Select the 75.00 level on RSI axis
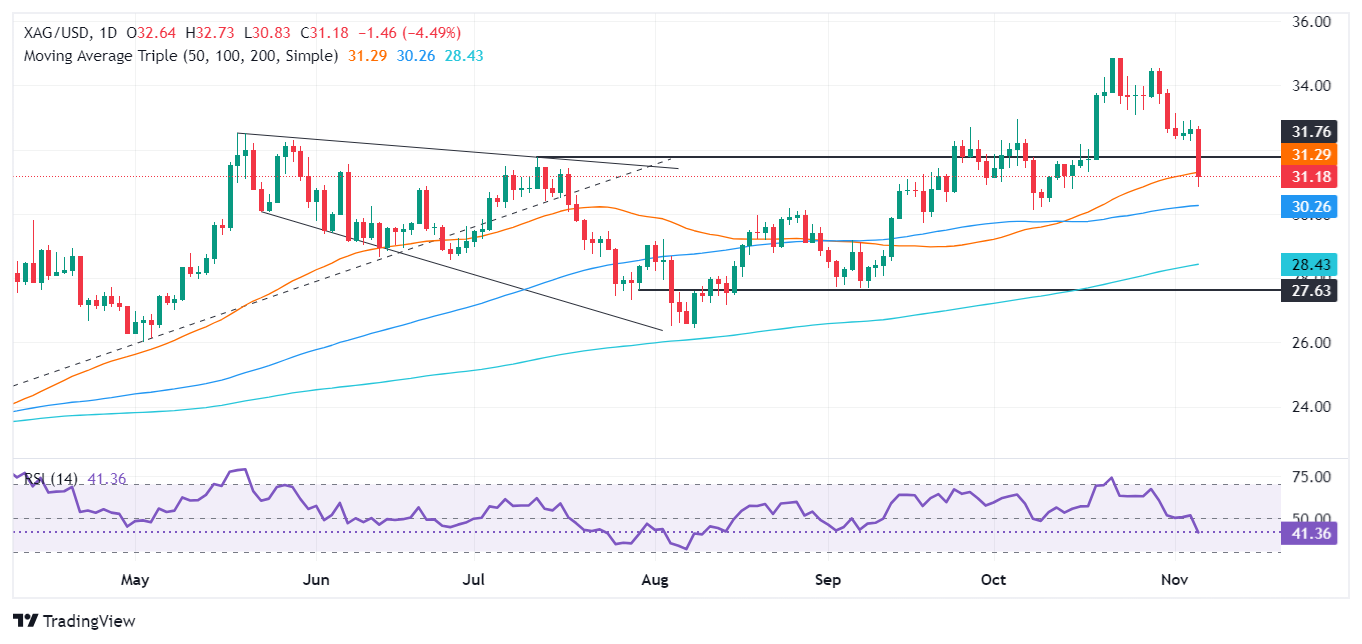The image size is (1362, 644). 1309,478
